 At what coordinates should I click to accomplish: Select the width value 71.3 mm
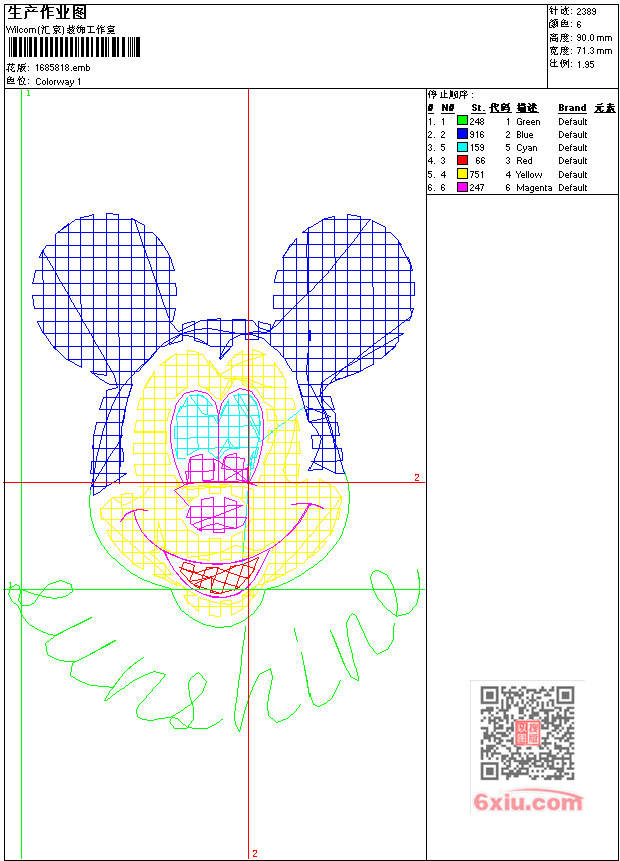(x=594, y=51)
